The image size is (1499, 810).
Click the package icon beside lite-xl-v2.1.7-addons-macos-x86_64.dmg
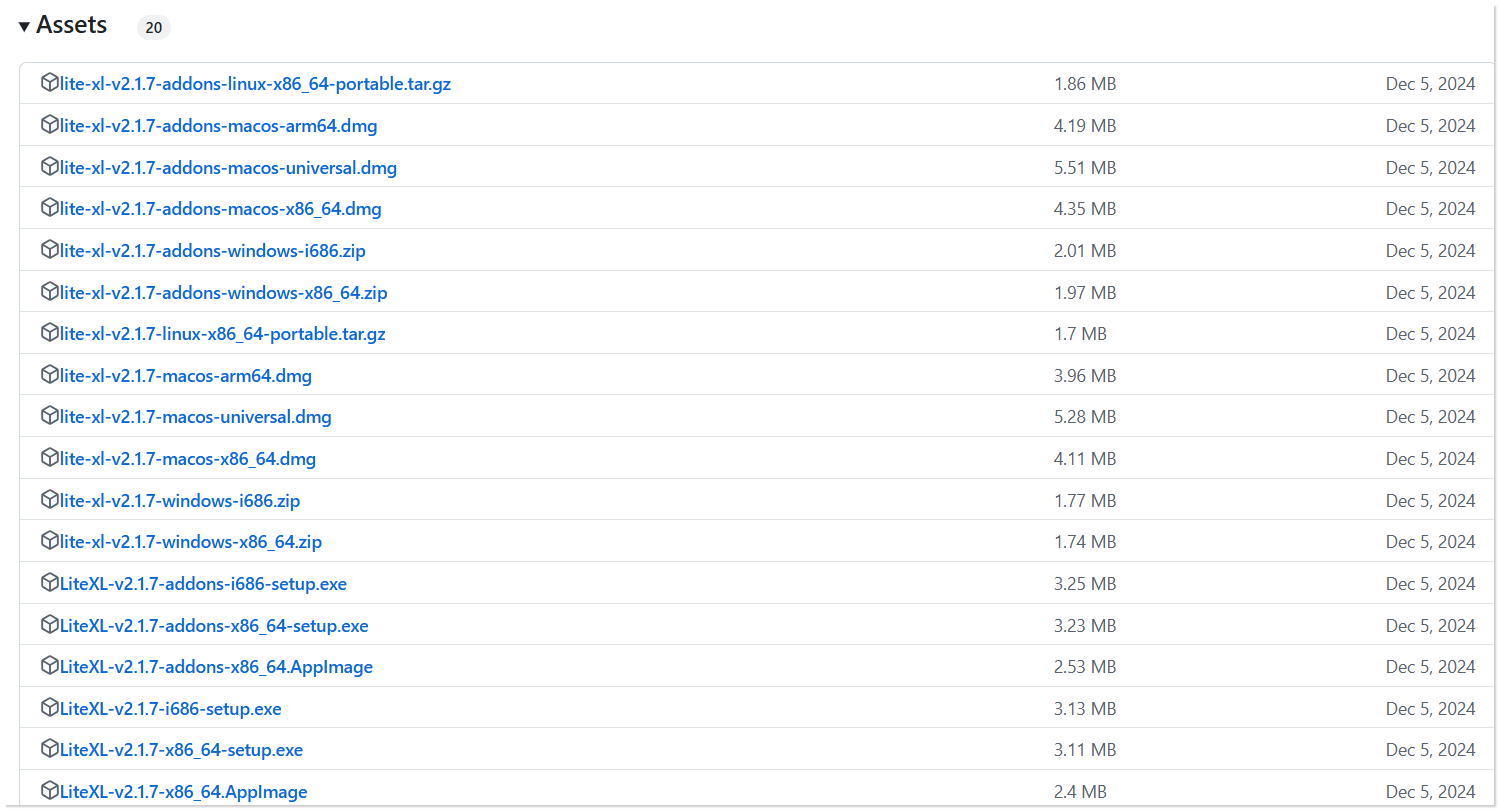point(49,208)
